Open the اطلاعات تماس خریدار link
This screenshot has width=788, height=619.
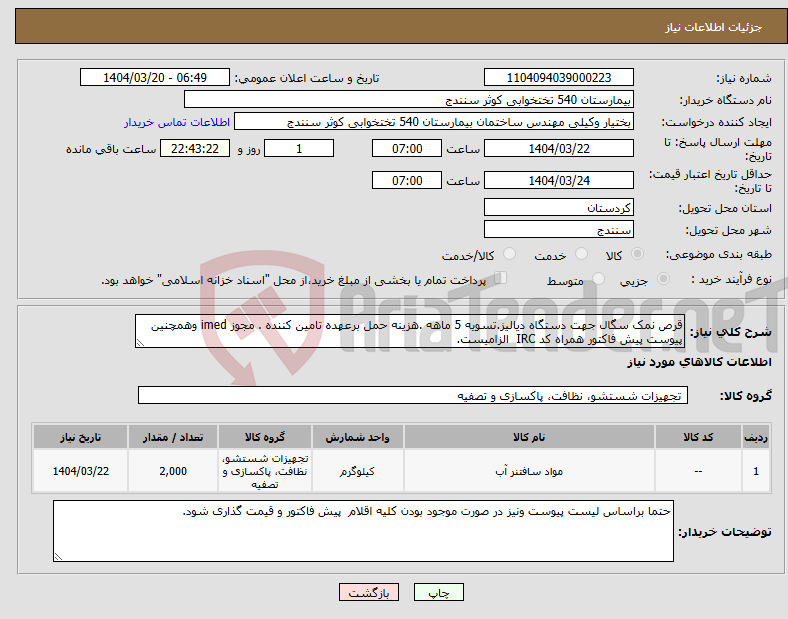coord(177,122)
